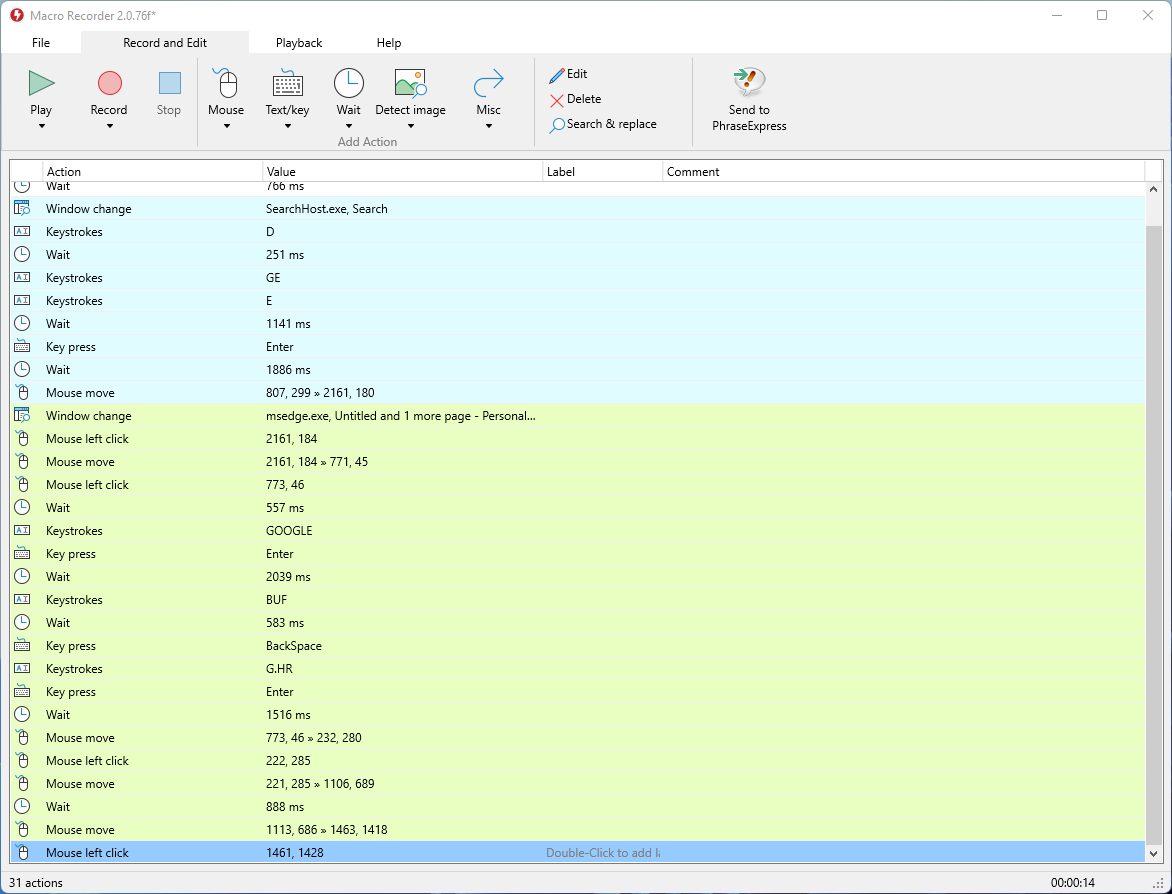Click clock icon of 2039 ms row
The height and width of the screenshot is (894, 1172).
click(22, 576)
